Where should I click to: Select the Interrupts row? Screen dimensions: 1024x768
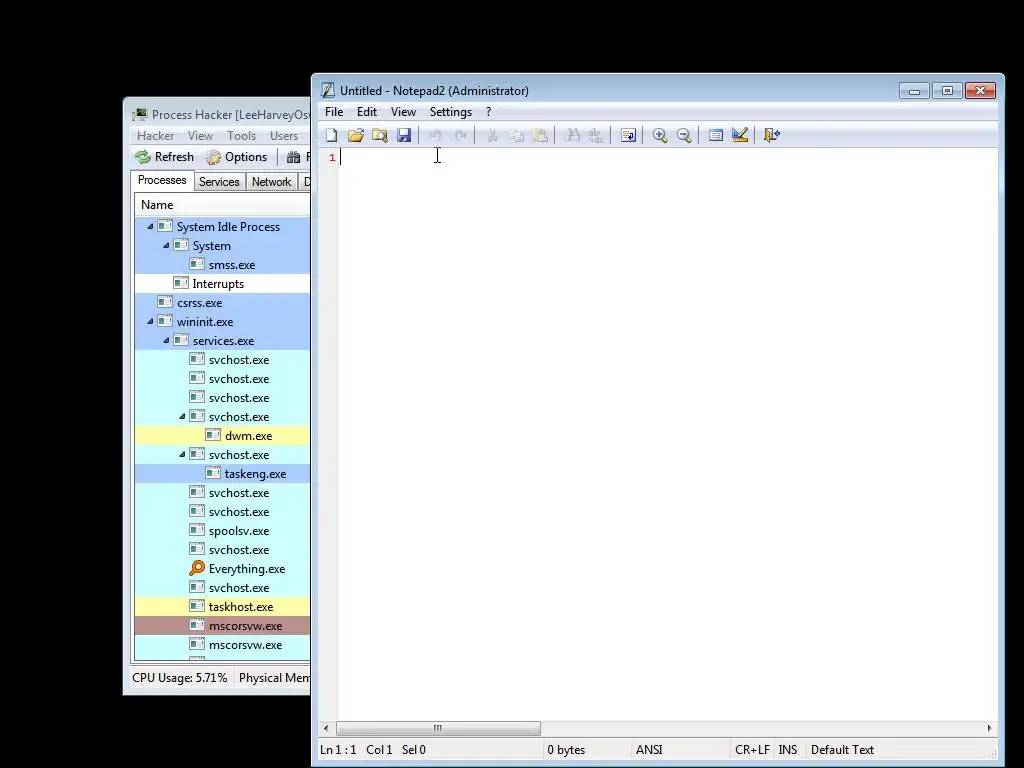(222, 283)
